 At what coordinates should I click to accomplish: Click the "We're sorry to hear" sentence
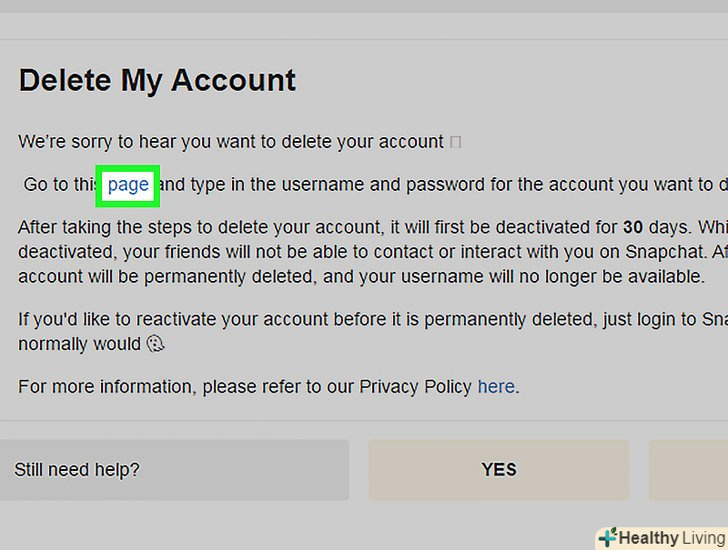click(230, 141)
